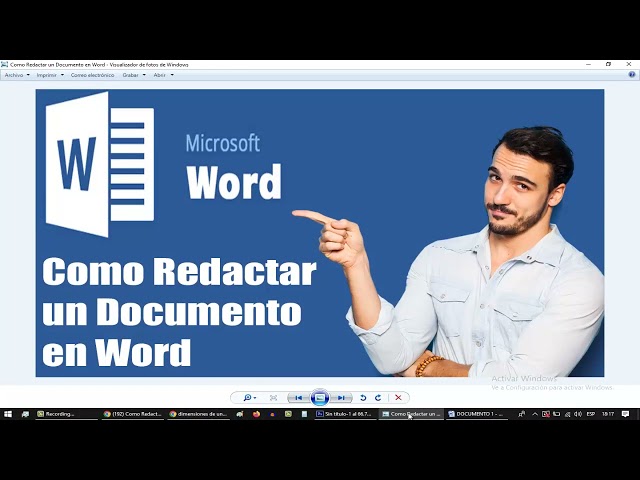This screenshot has height=480, width=640.
Task: Switch to the Recording taskbar app
Action: [x=66, y=414]
